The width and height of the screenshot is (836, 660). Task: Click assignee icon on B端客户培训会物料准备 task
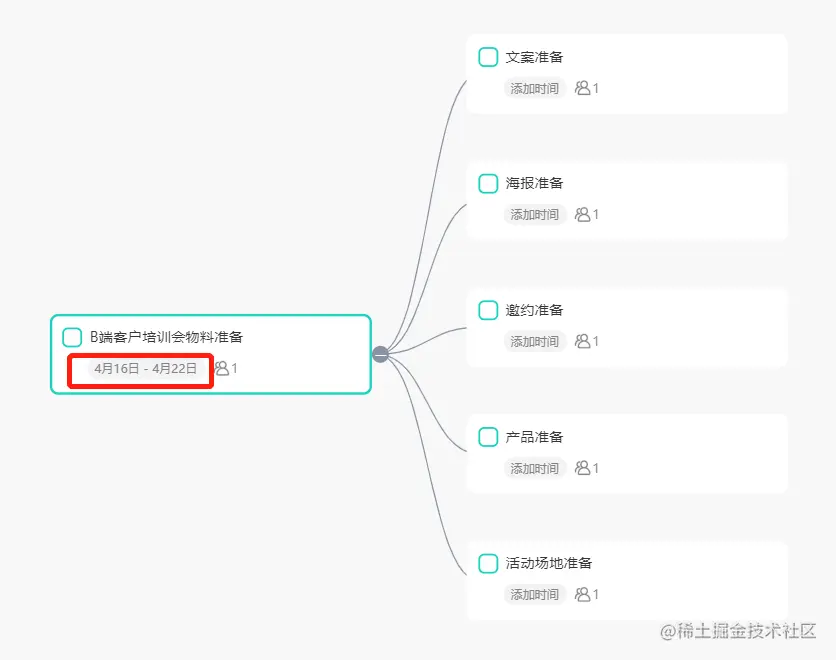[222, 368]
